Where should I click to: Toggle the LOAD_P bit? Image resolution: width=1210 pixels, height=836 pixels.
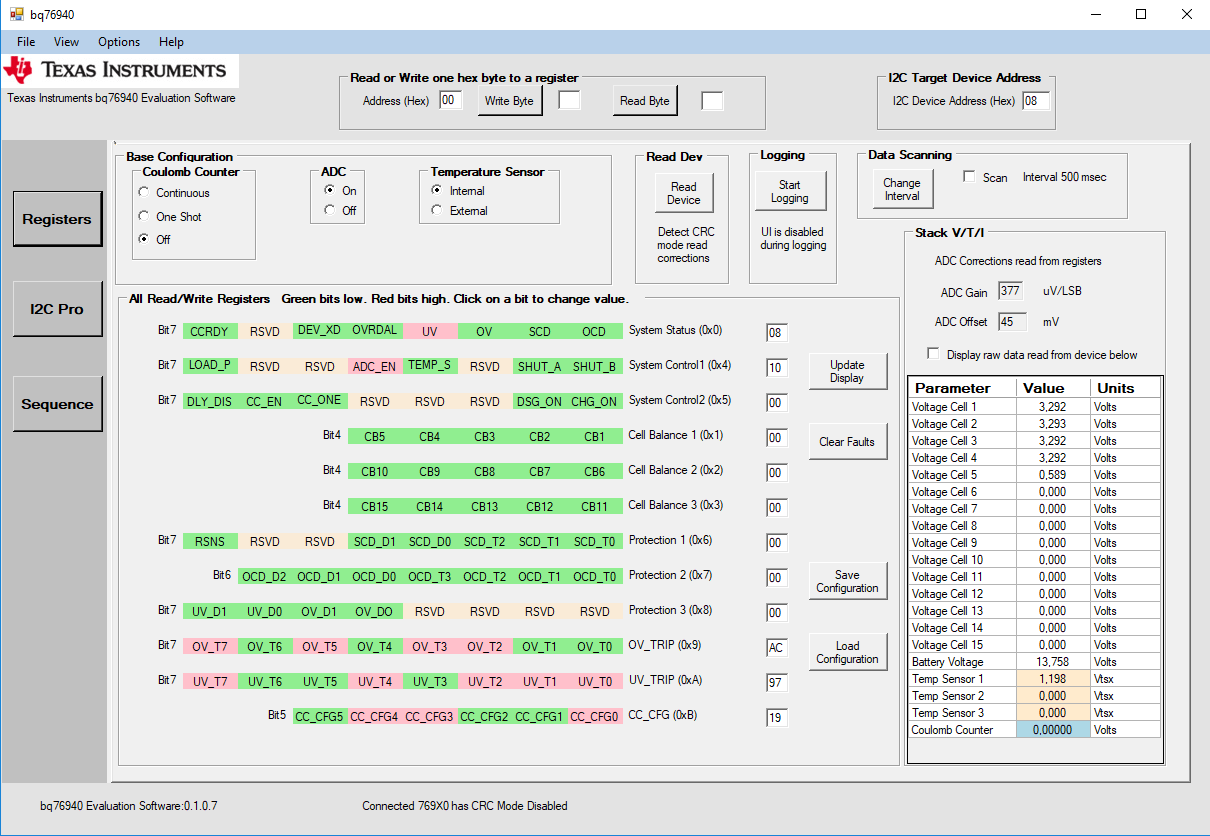210,365
